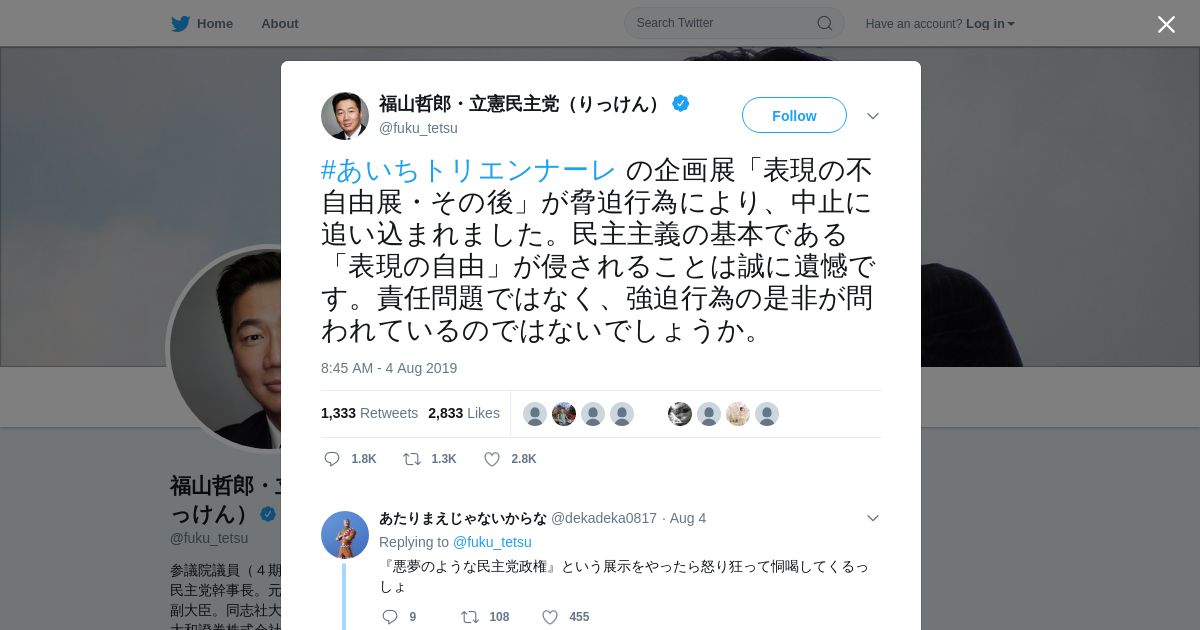This screenshot has width=1200, height=630.
Task: Open the About page
Action: coord(280,24)
